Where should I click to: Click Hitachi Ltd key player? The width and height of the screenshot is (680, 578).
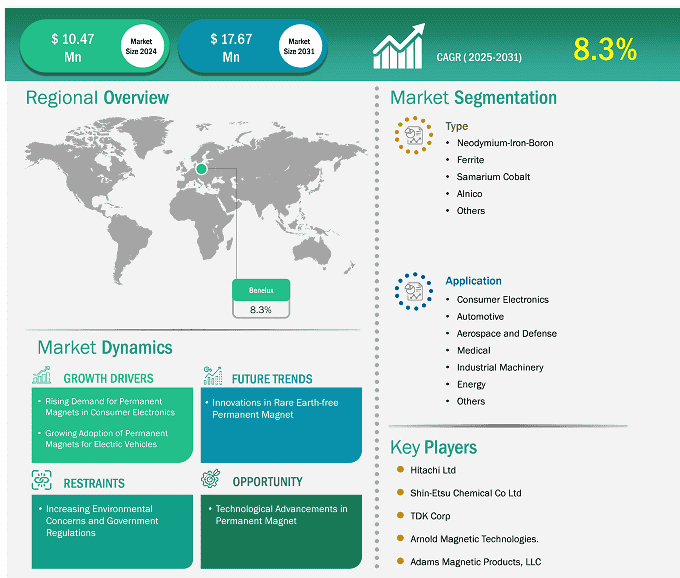433,470
